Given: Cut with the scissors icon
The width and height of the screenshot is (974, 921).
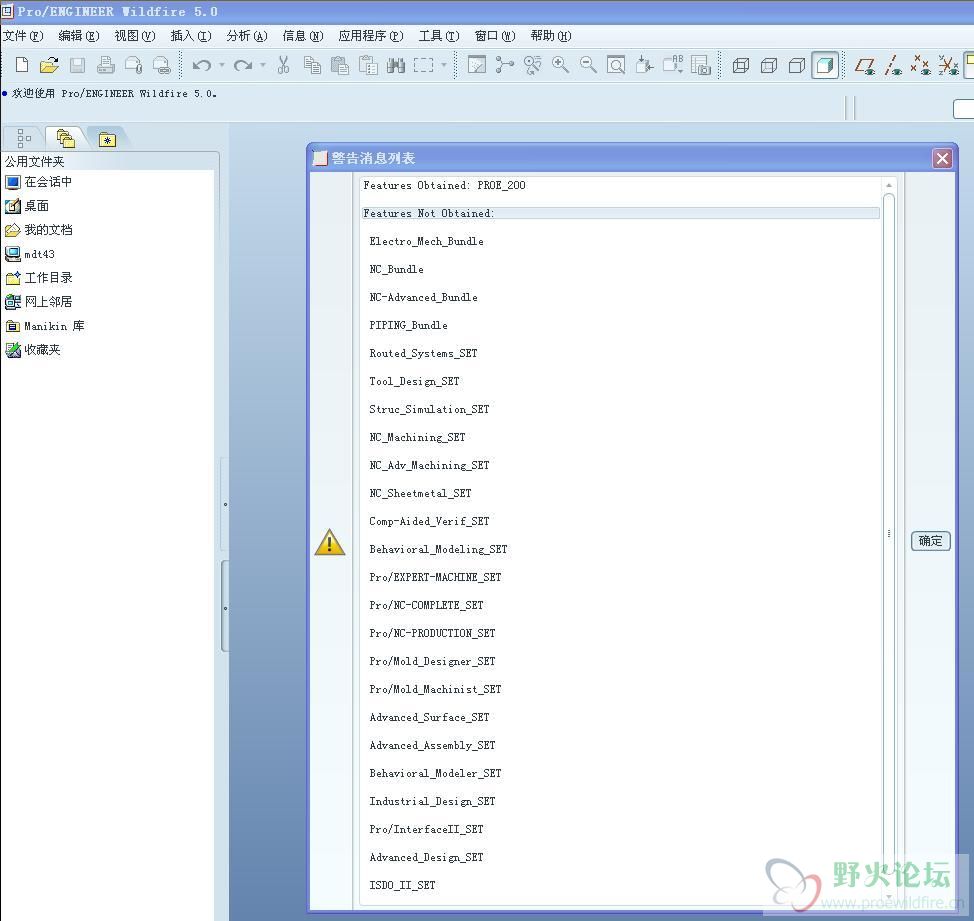Looking at the screenshot, I should 283,65.
